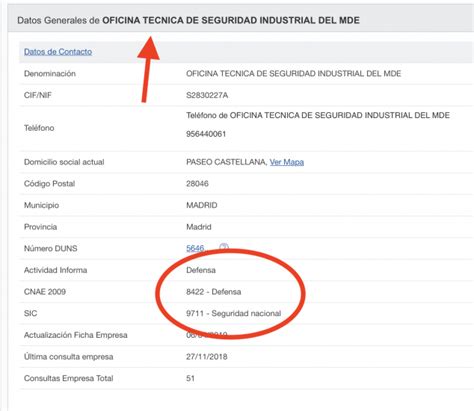Click the Datos Generales header title
The width and height of the screenshot is (474, 411).
[188, 20]
